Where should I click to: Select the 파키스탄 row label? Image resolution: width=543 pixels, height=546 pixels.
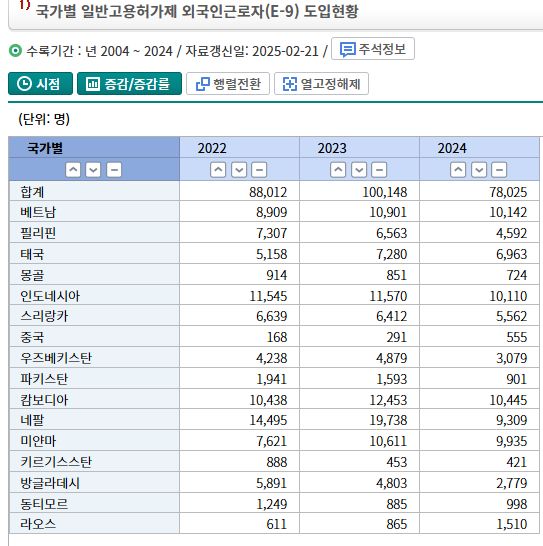(44, 379)
